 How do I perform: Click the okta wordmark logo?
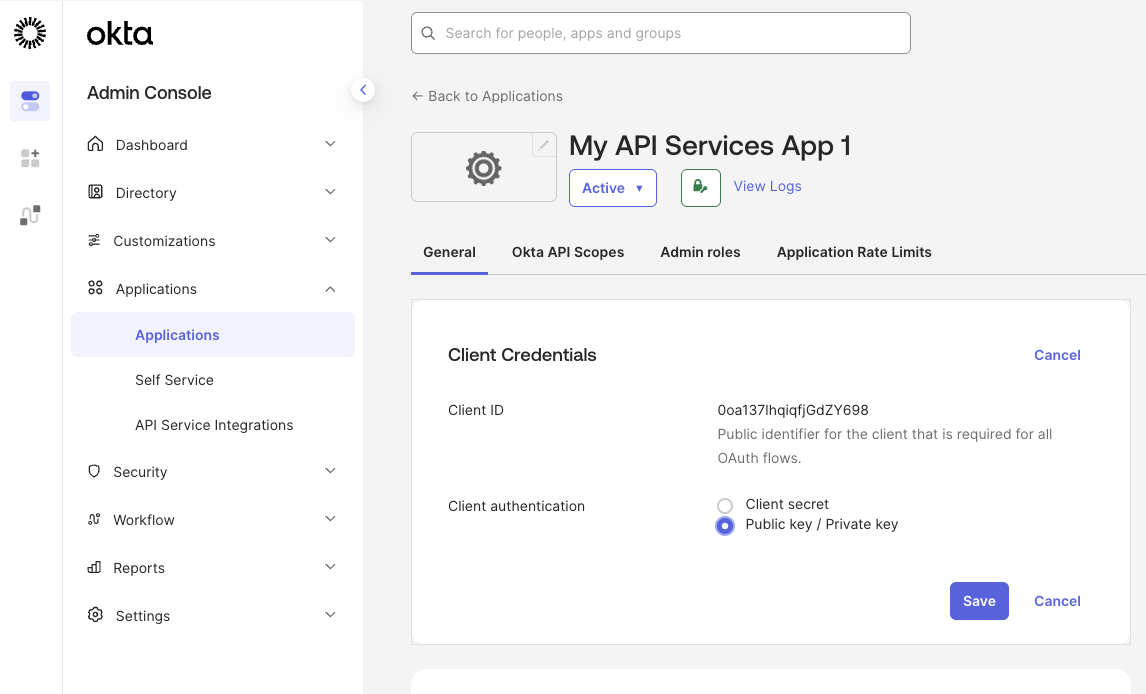coord(120,34)
